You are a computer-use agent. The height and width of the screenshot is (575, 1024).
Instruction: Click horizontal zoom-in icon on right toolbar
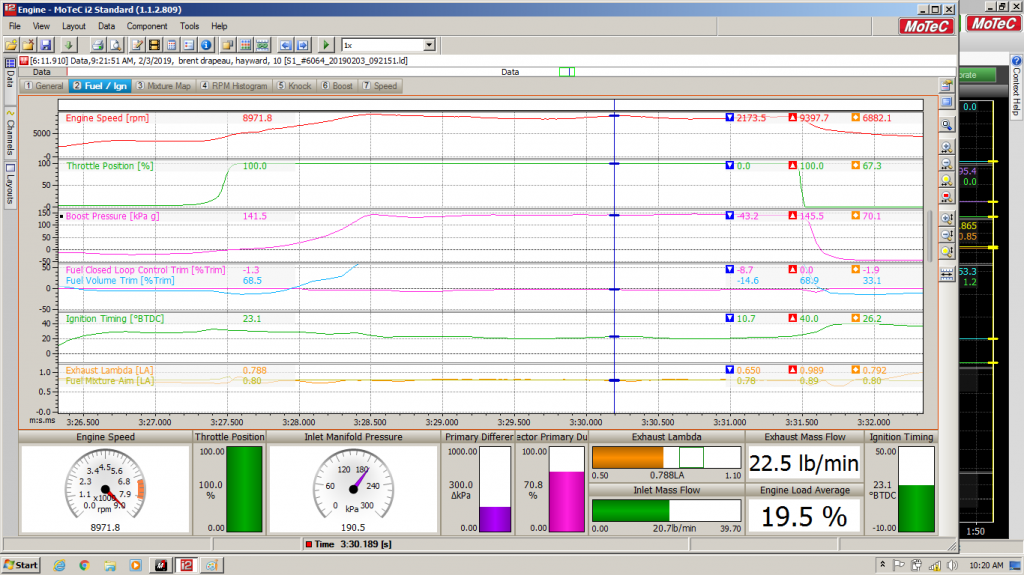[946, 146]
